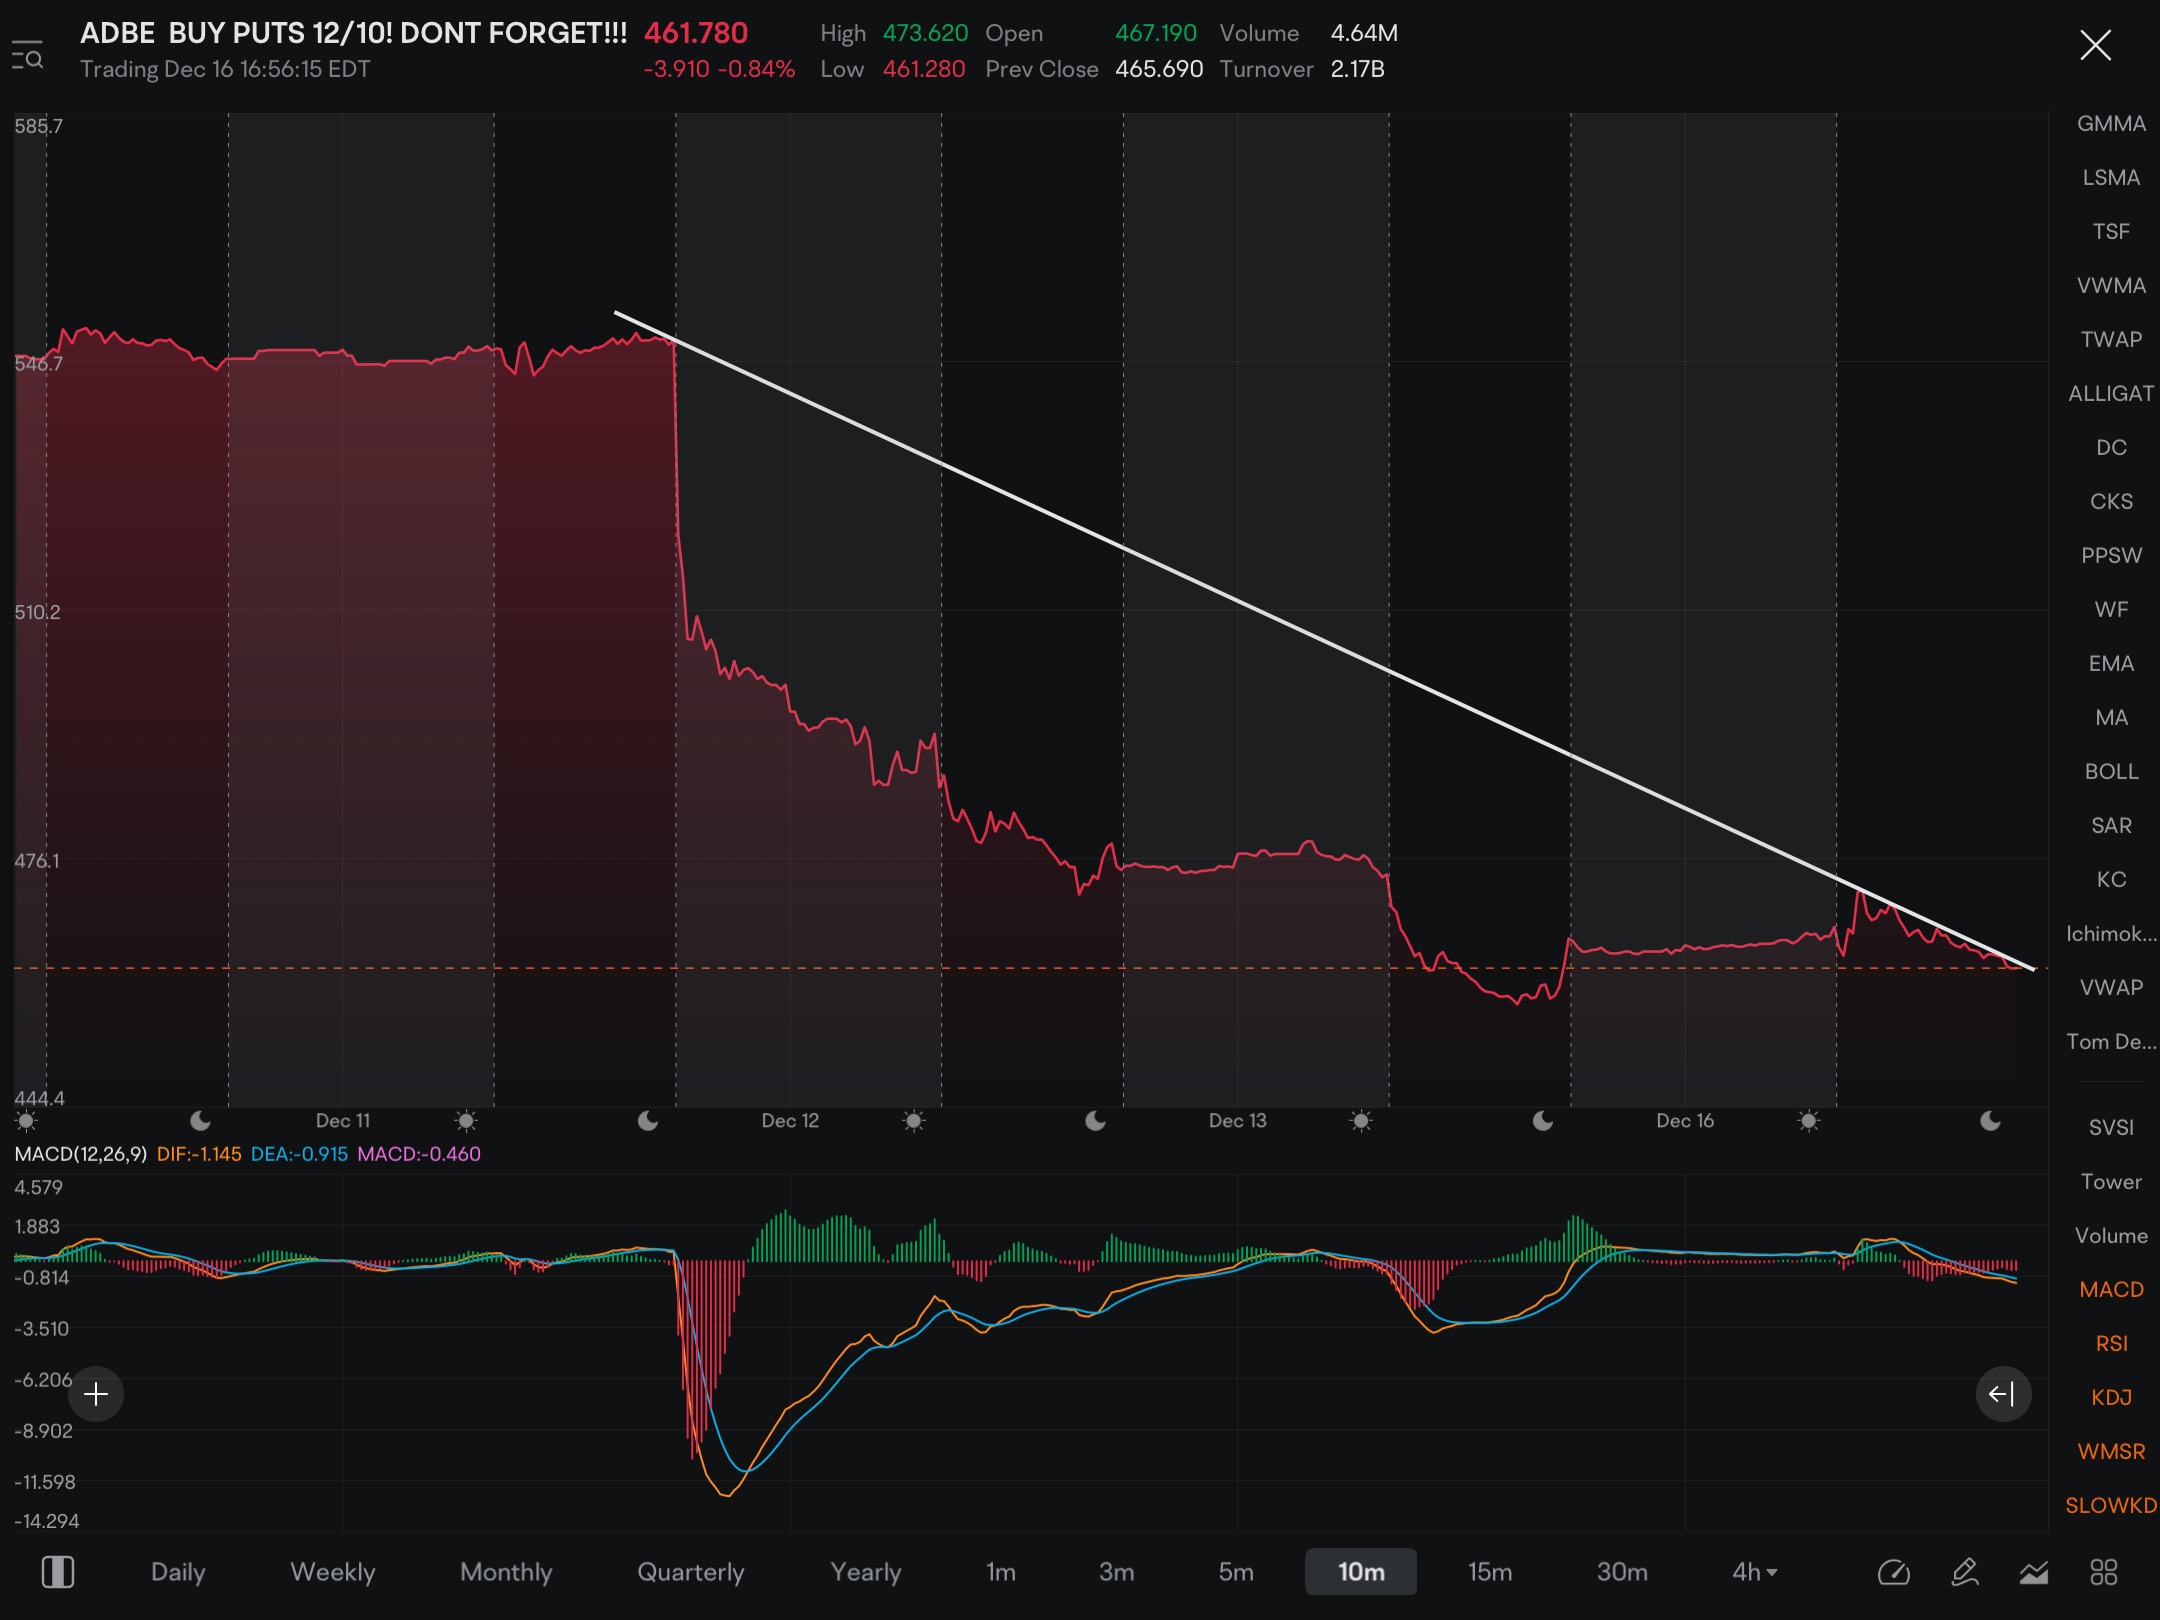2160x1620 pixels.
Task: Open the four-square grid menu icon
Action: pyautogui.click(x=2103, y=1572)
